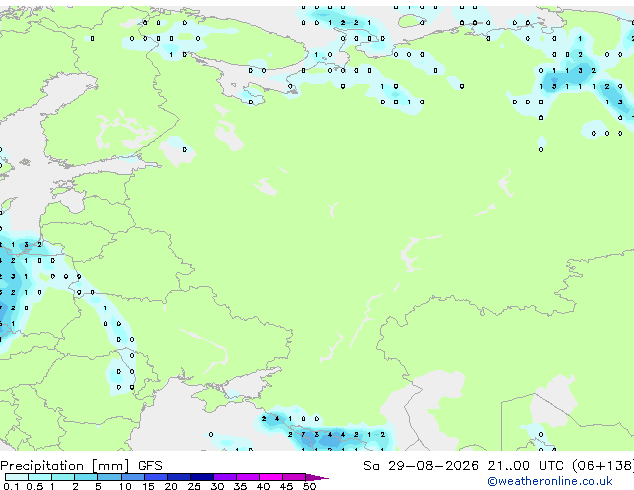Click the 30–35 mm purple legend swatch
Image resolution: width=634 pixels, height=490 pixels.
225,477
